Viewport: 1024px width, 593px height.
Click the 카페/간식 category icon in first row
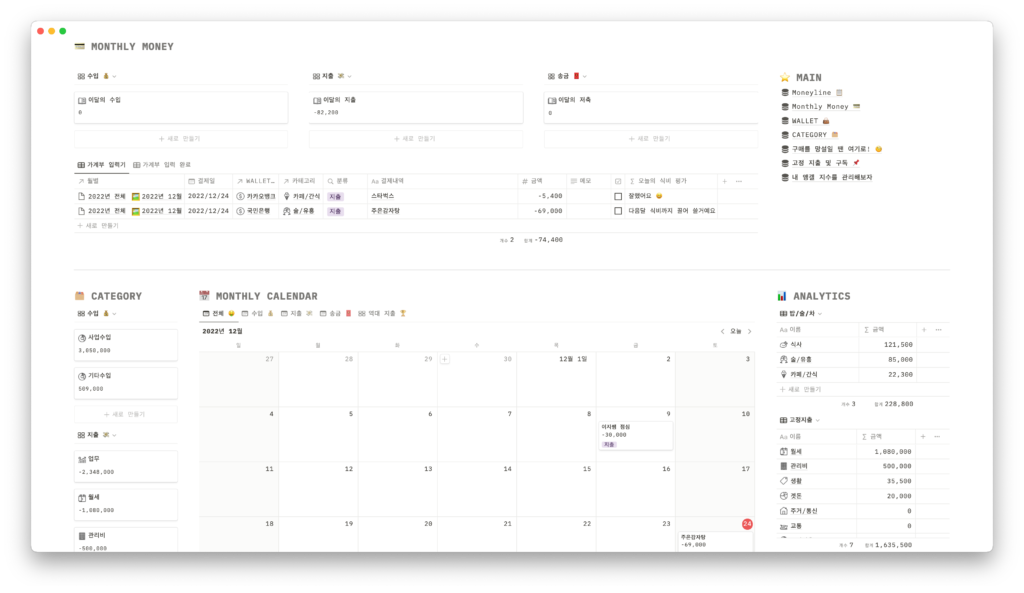pos(287,197)
